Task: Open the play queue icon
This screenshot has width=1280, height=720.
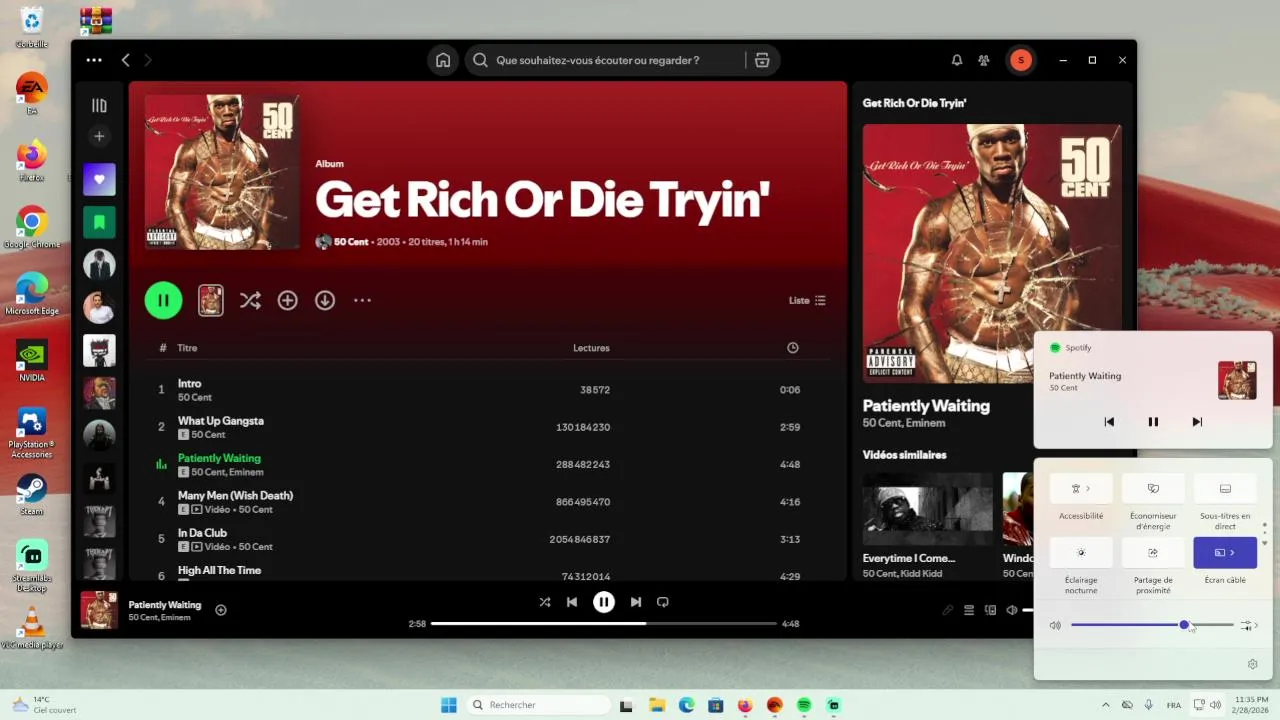Action: pyautogui.click(x=969, y=610)
